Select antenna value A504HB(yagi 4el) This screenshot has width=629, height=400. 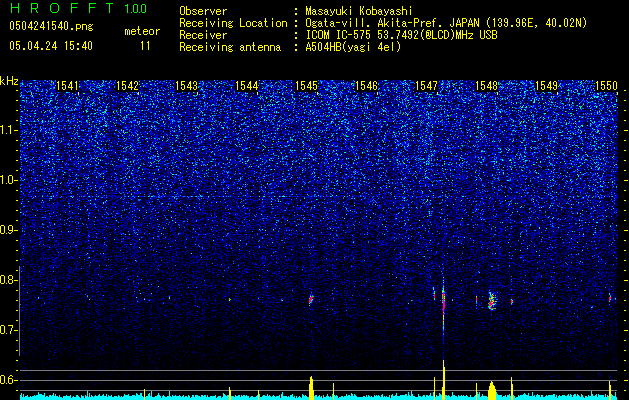coord(353,47)
